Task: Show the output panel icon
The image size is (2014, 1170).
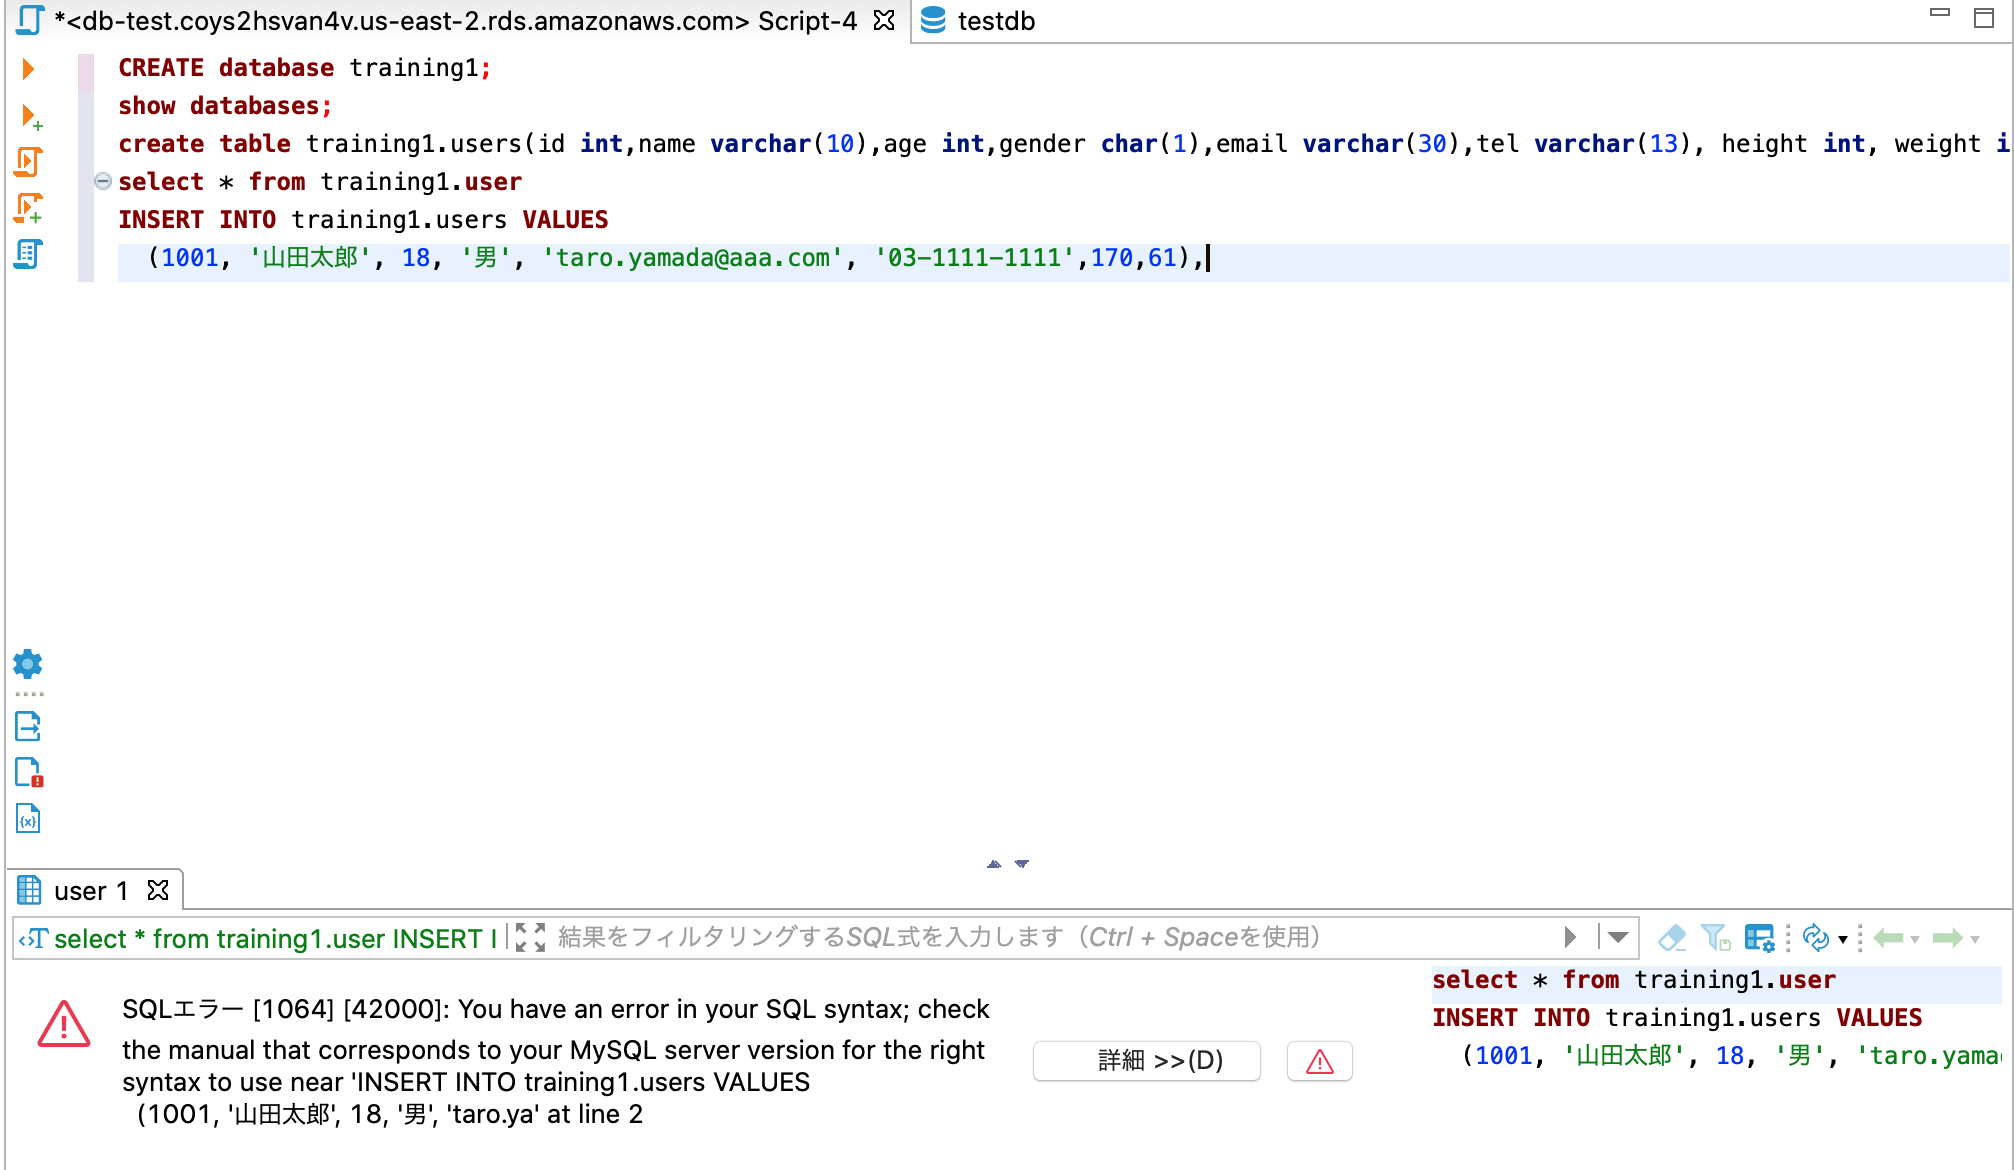Action: click(28, 727)
